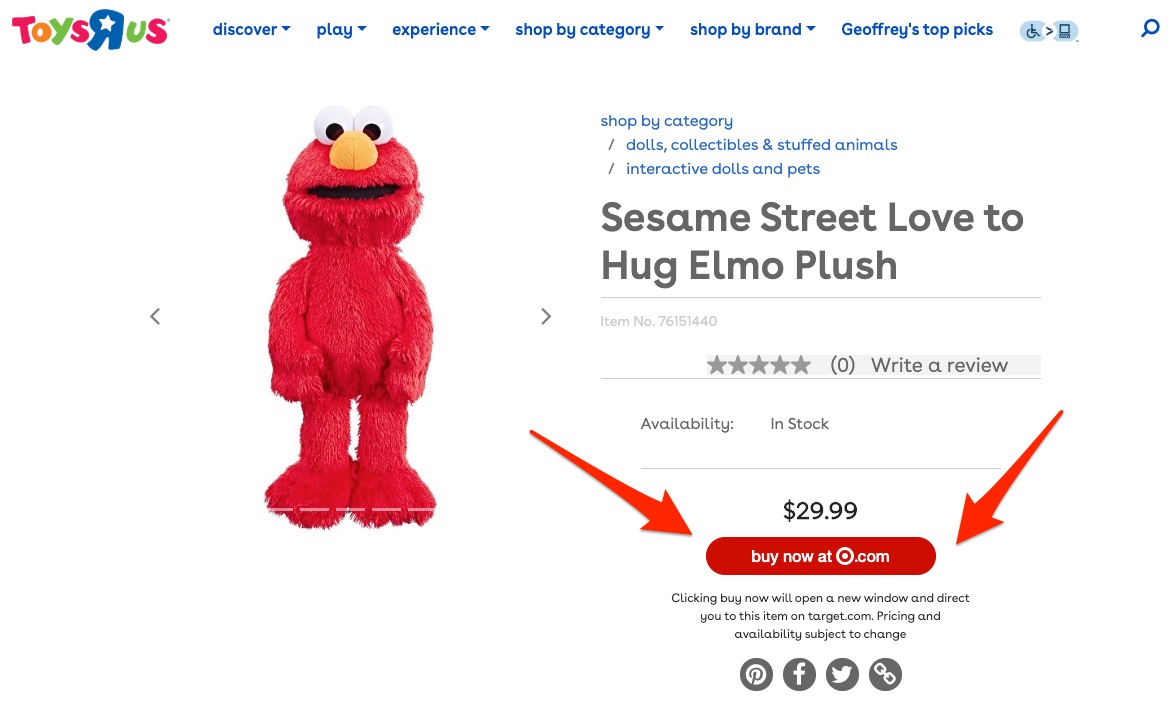The height and width of the screenshot is (706, 1174).
Task: Open interactive dolls and pets breadcrumb
Action: tap(723, 168)
